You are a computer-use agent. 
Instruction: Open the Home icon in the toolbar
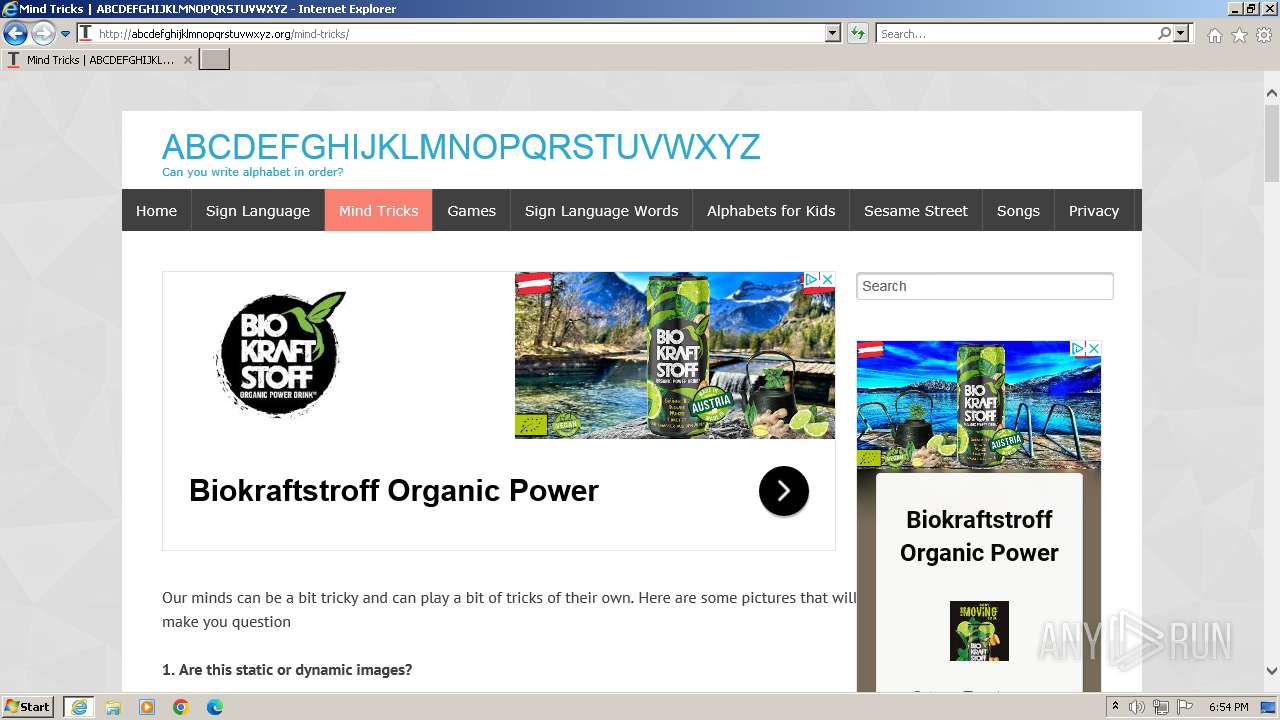1214,35
